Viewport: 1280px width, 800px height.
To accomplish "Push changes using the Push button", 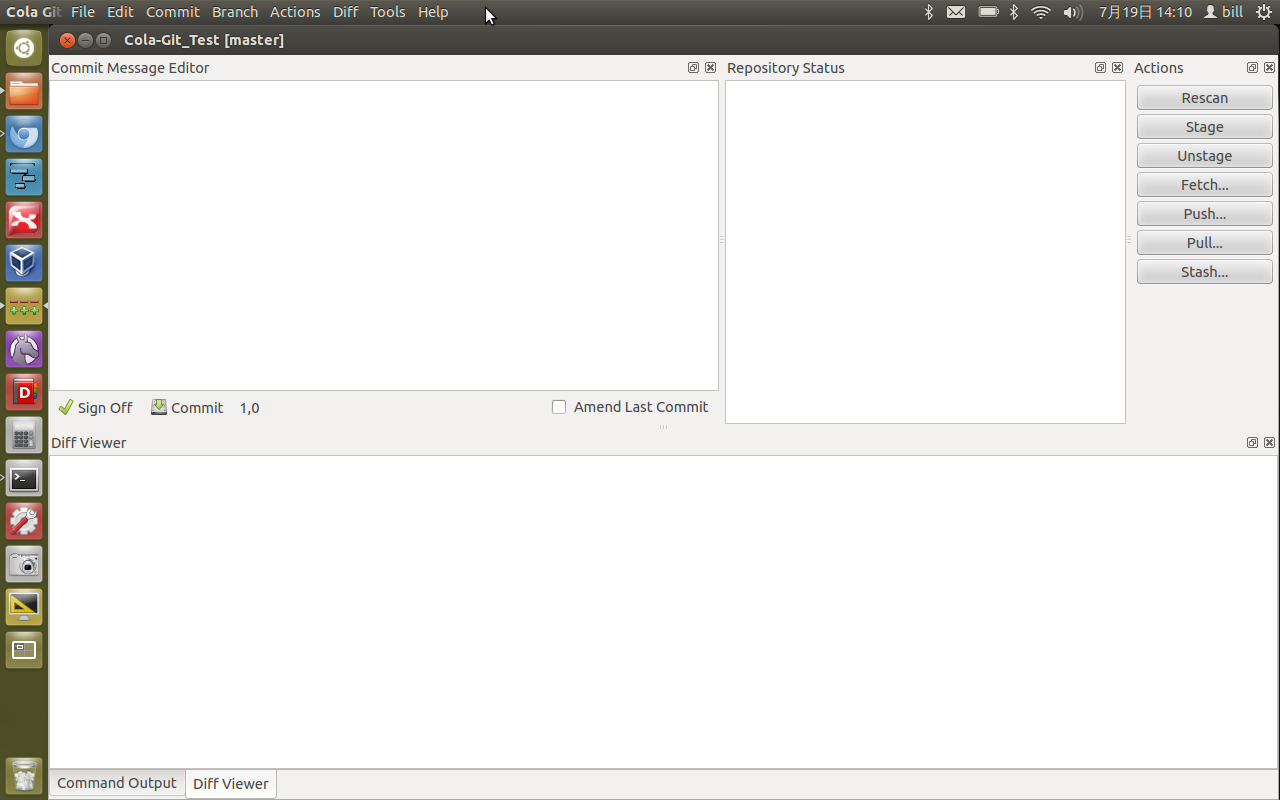I will point(1204,213).
